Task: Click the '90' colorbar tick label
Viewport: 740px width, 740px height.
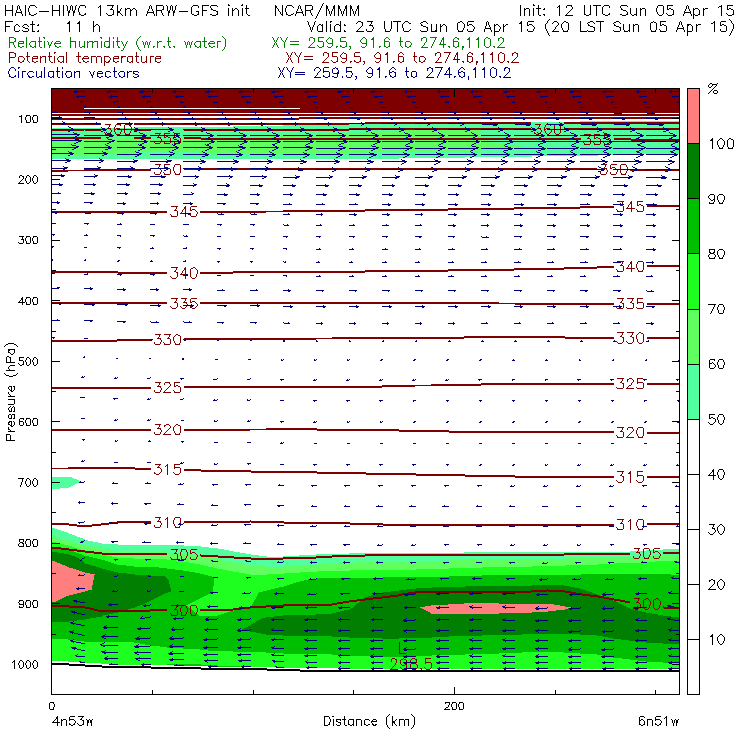Action: (716, 199)
